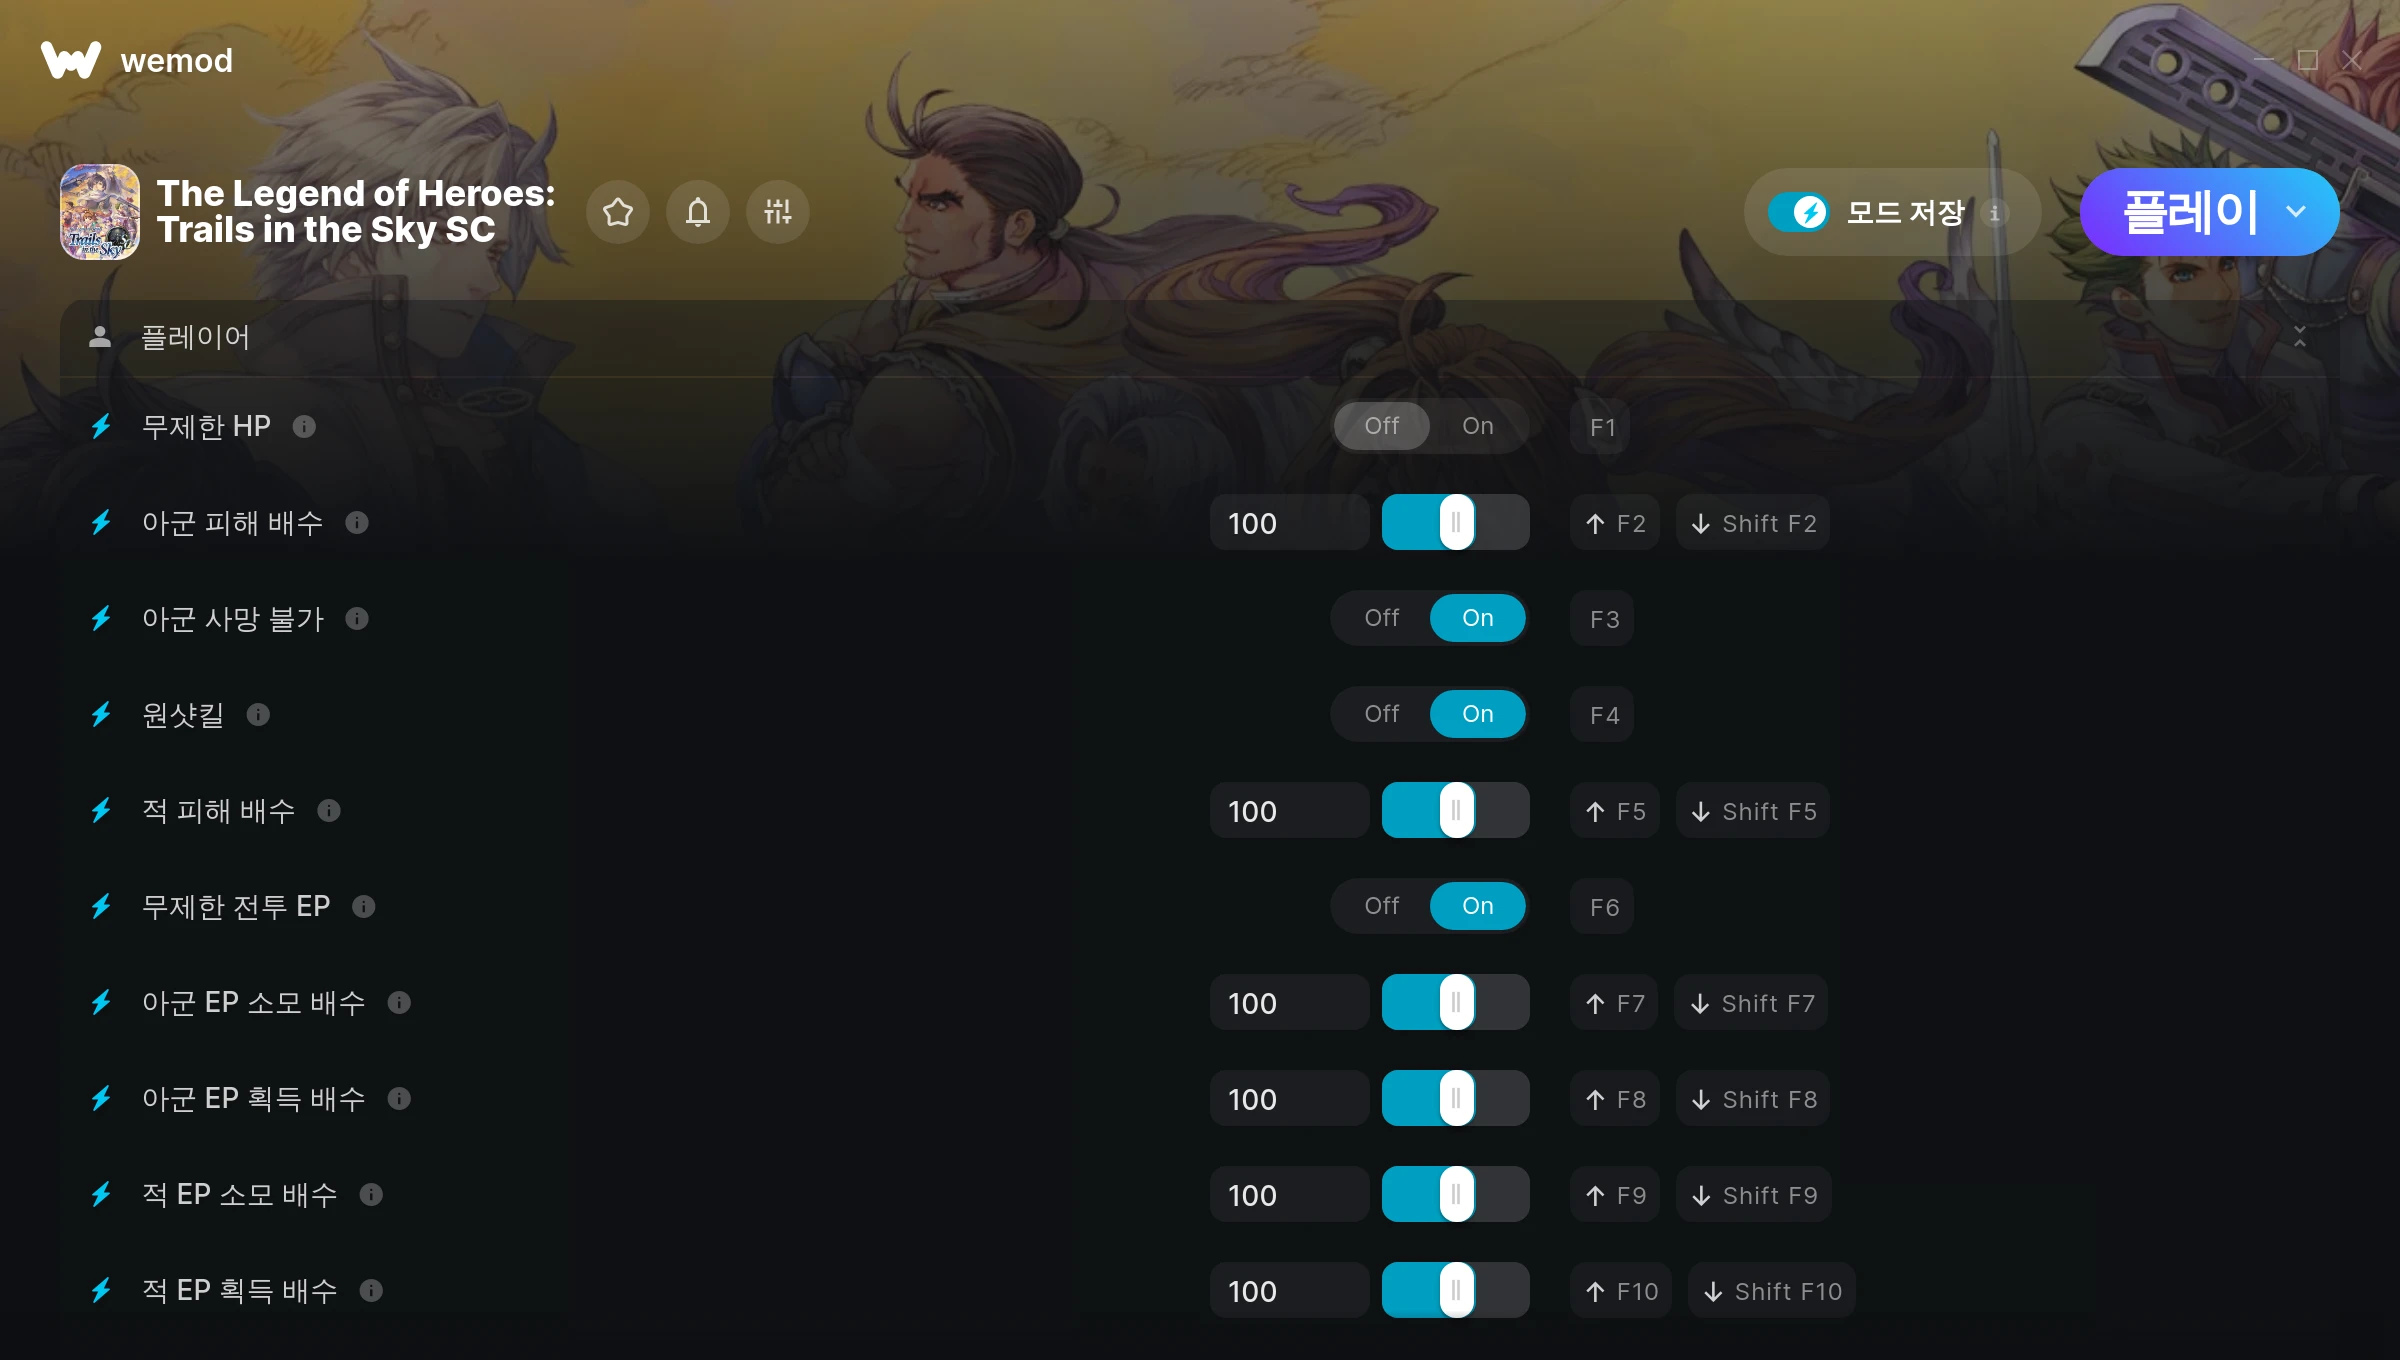Switch 아군 사망 불가 to Off
This screenshot has width=2400, height=1360.
(1382, 618)
